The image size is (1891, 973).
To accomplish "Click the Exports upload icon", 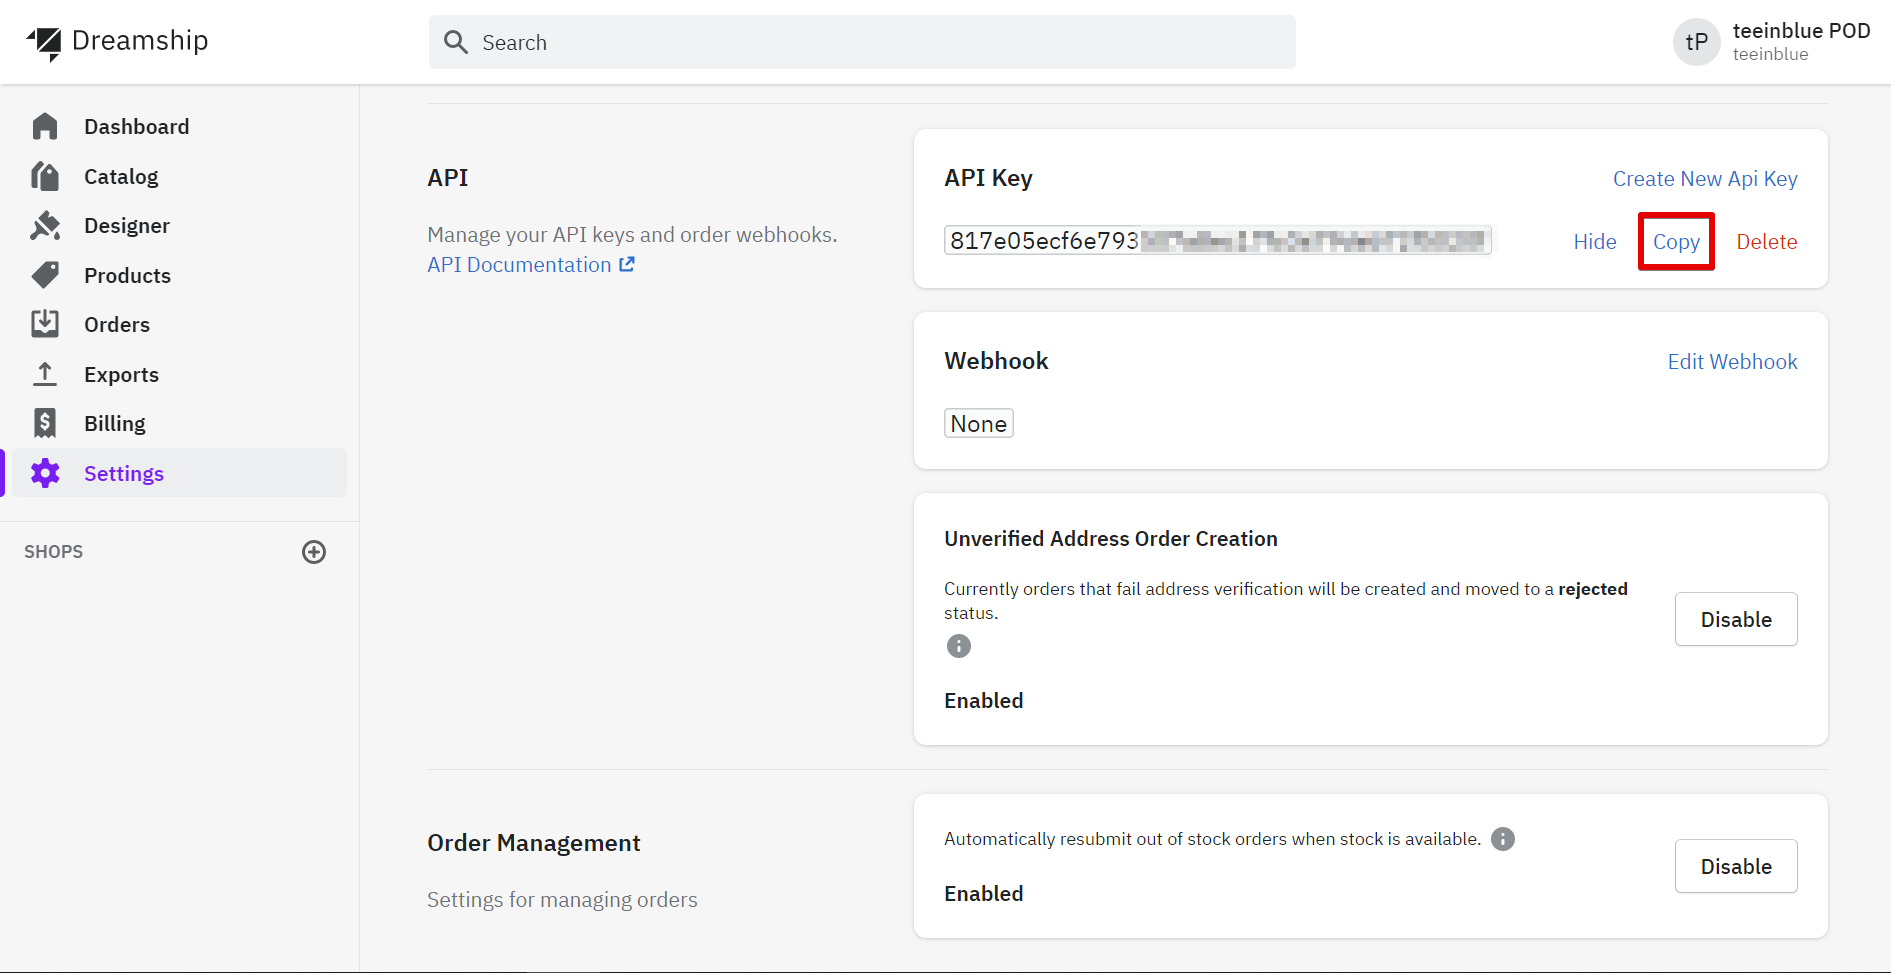I will (45, 374).
